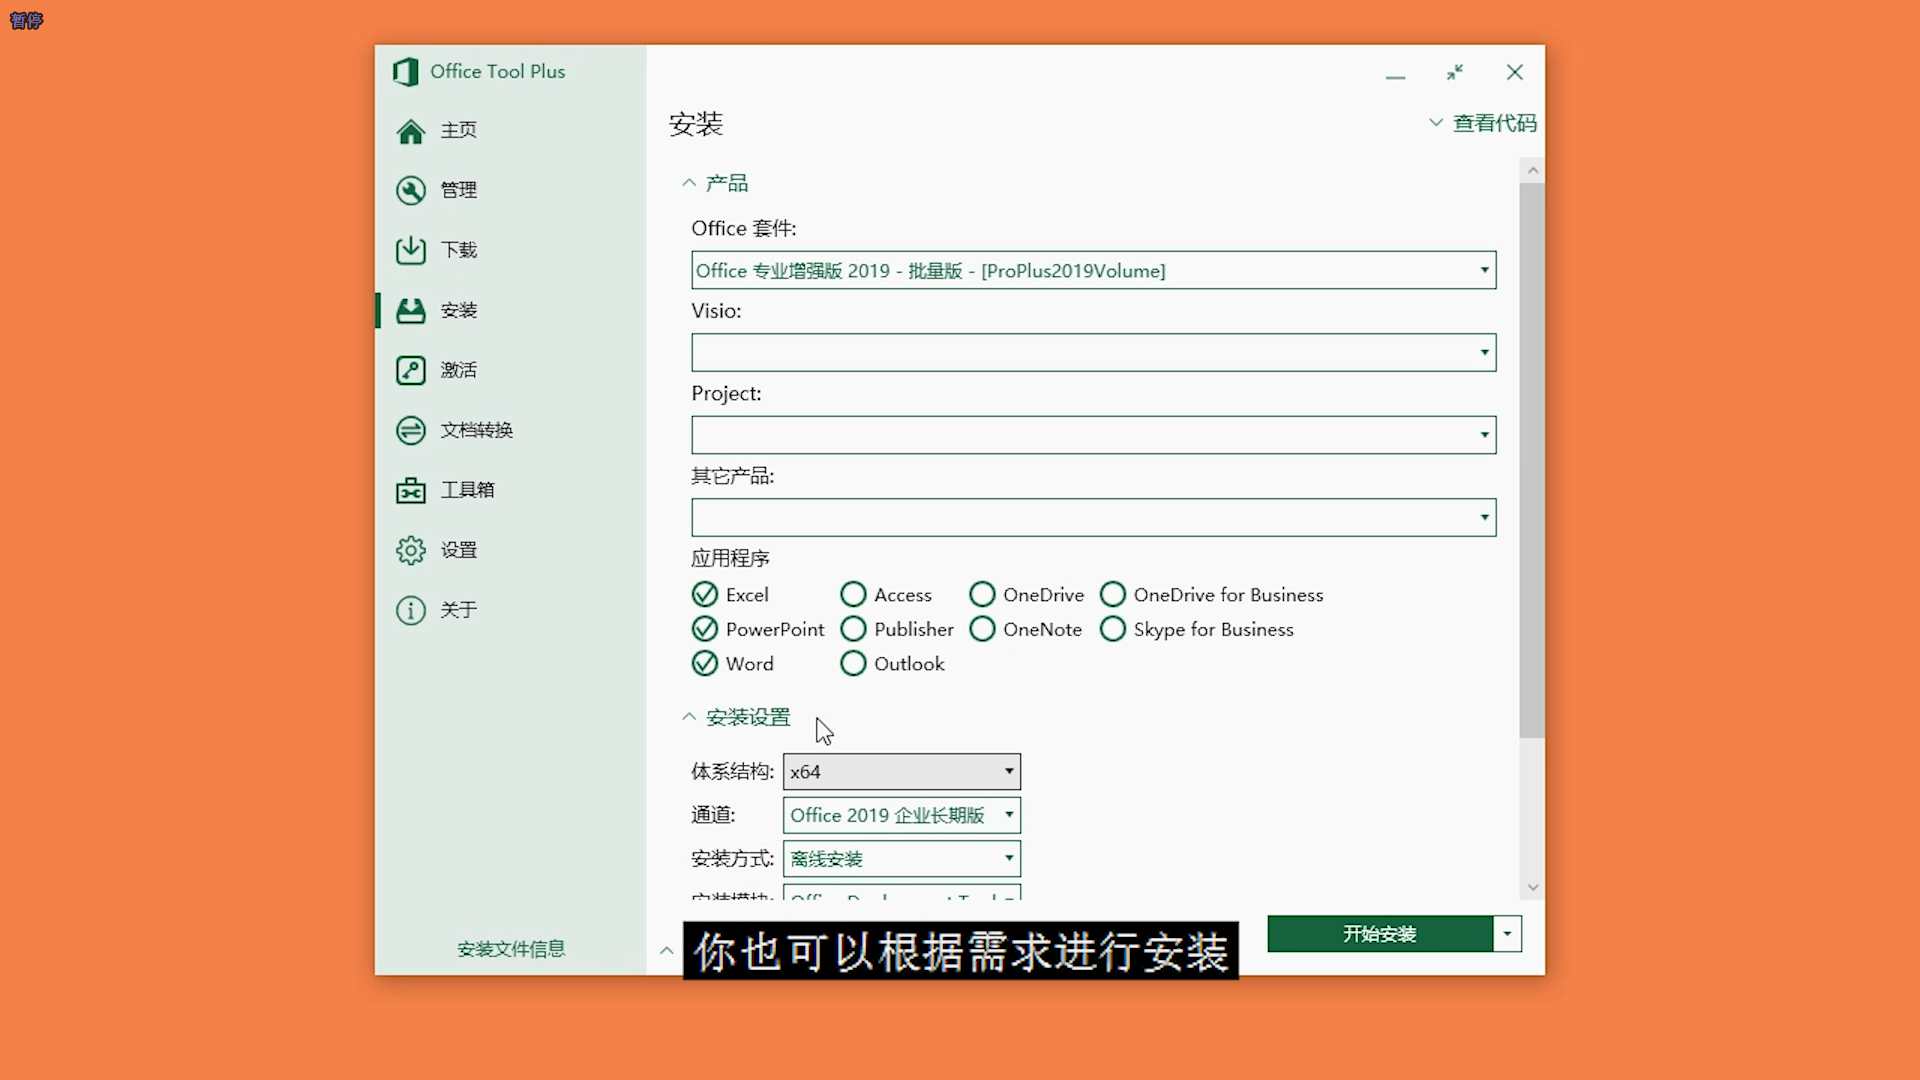Open the 工具箱 toolbox icon
Viewport: 1920px width, 1080px height.
click(410, 490)
